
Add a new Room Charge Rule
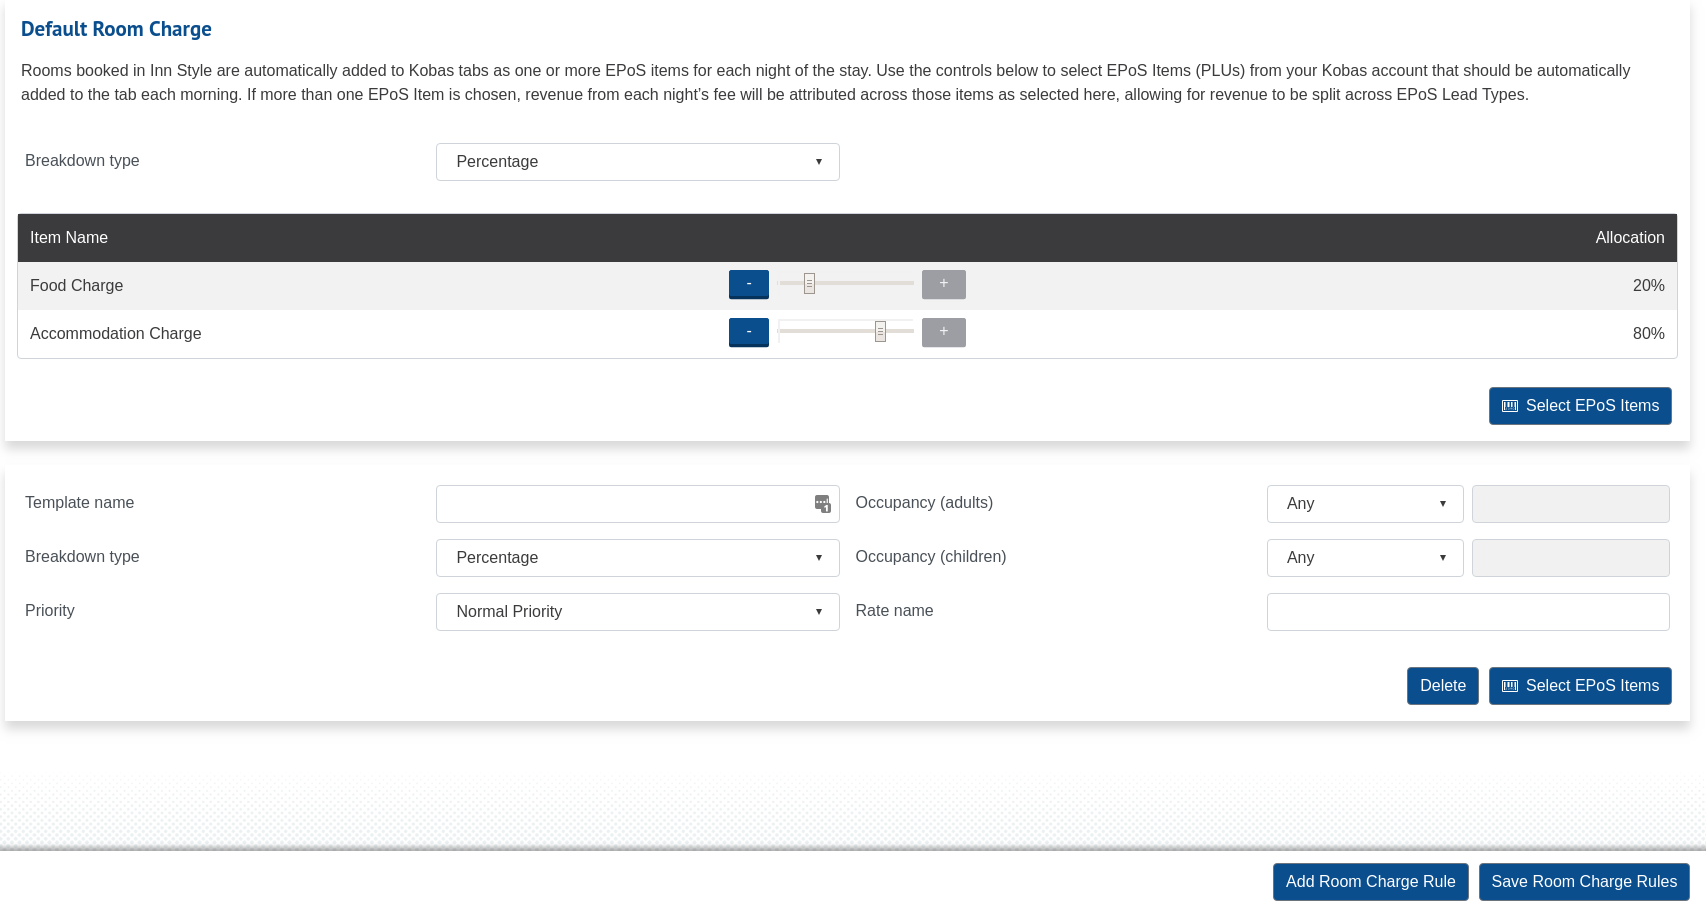[x=1370, y=882]
